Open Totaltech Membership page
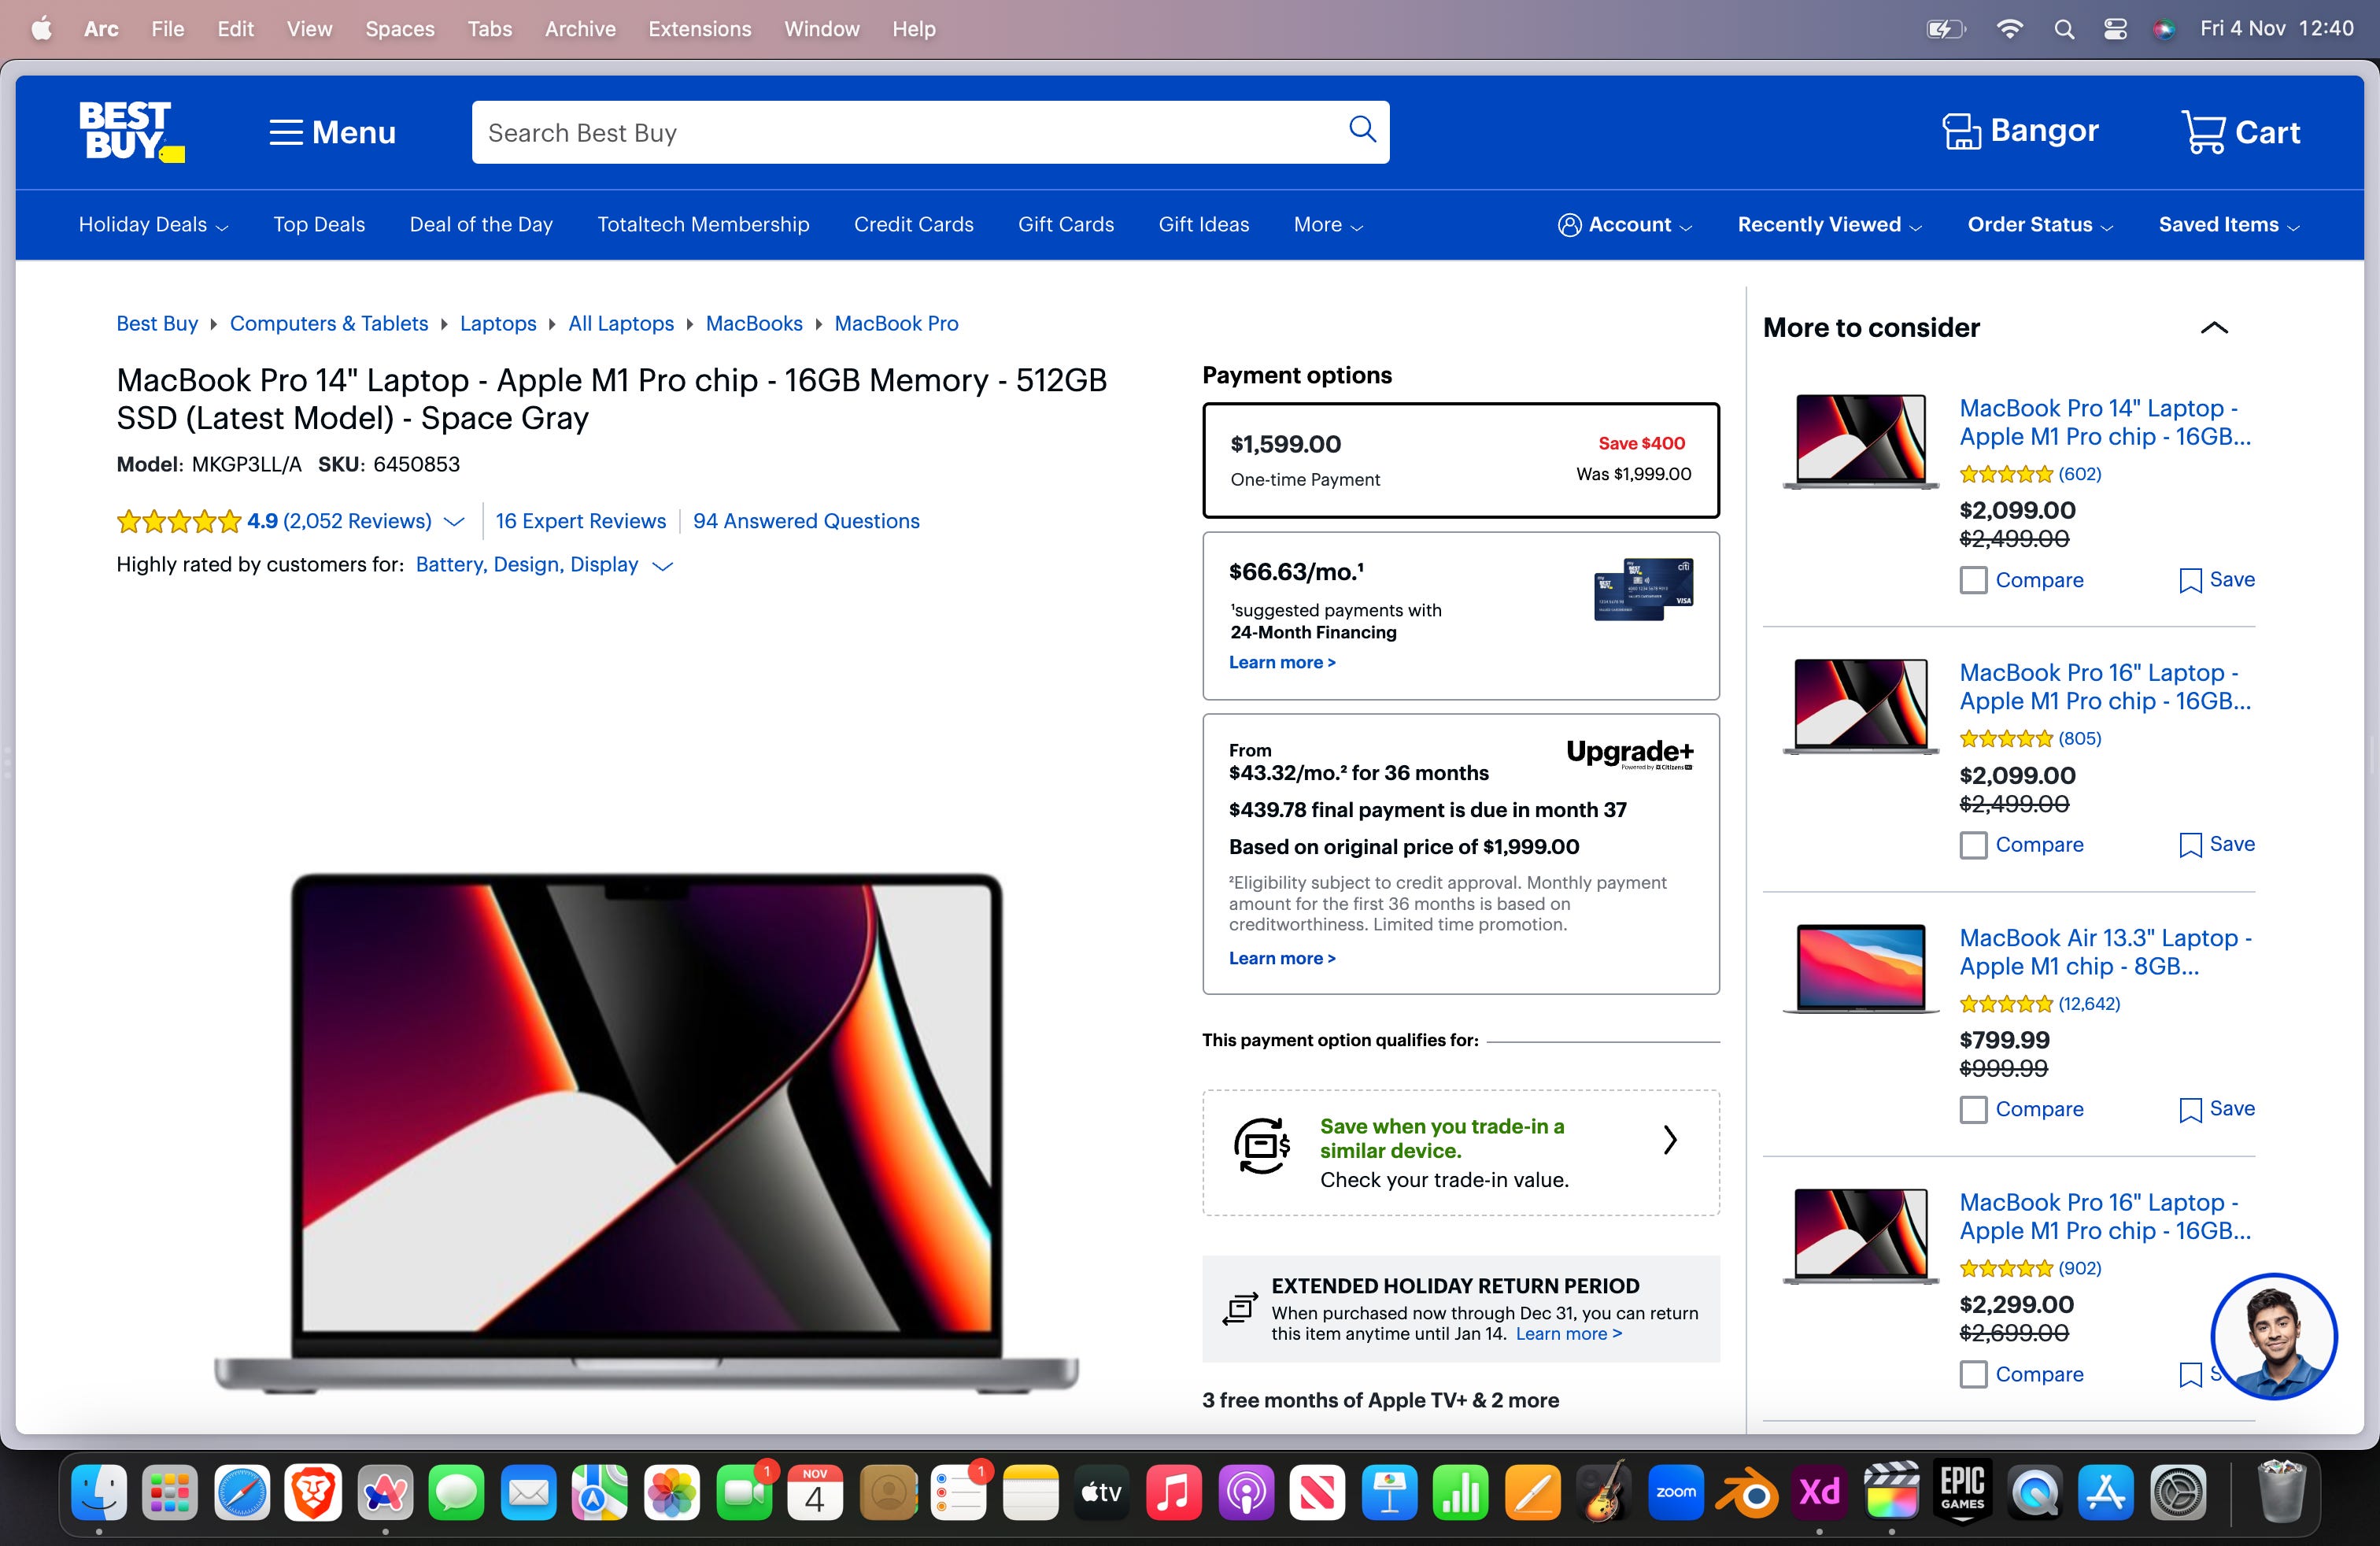The image size is (2380, 1546). point(703,225)
